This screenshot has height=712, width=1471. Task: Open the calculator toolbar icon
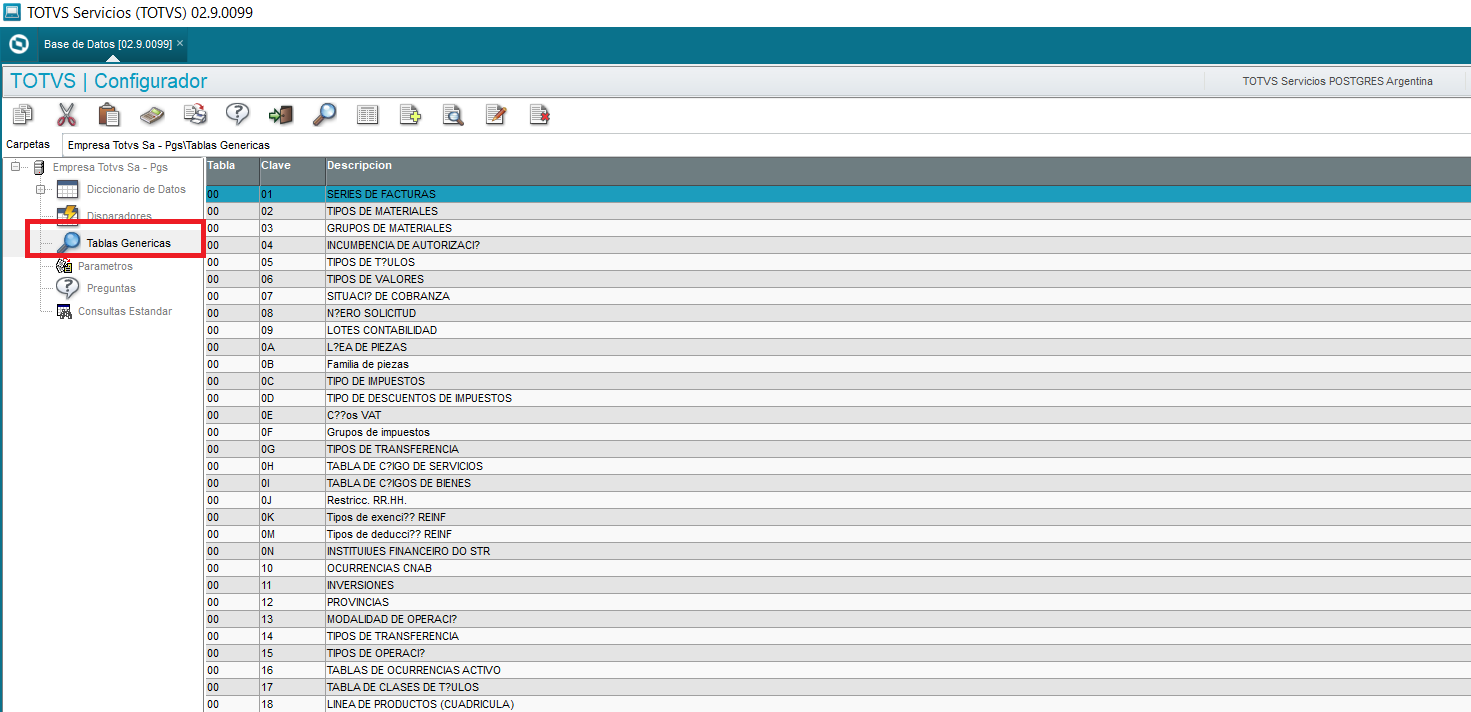151,115
